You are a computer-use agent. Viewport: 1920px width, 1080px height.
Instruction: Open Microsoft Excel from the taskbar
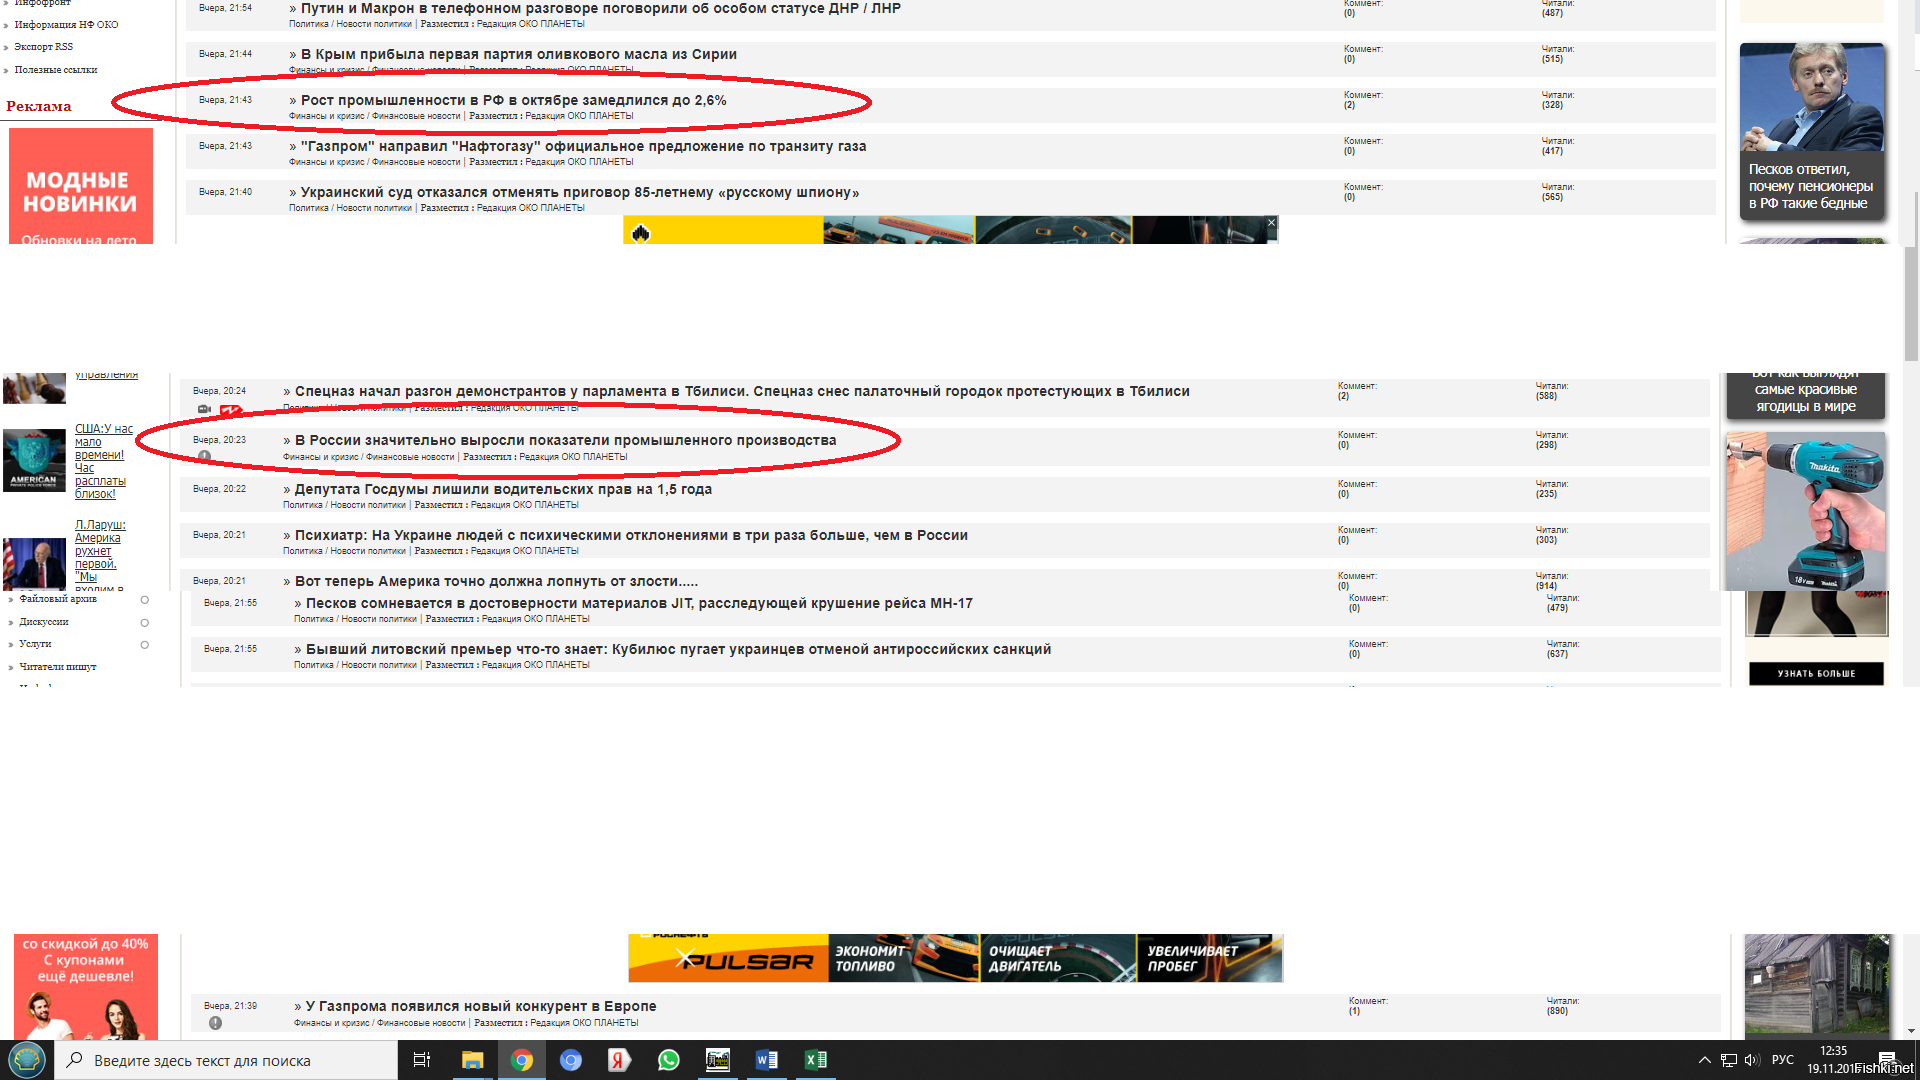[816, 1060]
